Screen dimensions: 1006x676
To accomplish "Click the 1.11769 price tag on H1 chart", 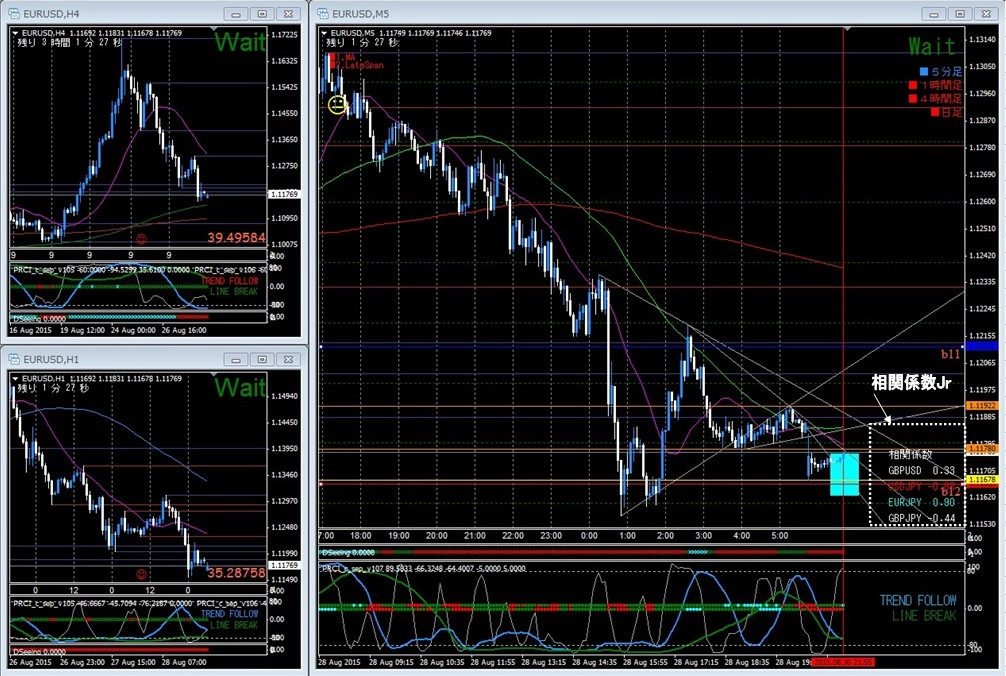I will pyautogui.click(x=284, y=565).
